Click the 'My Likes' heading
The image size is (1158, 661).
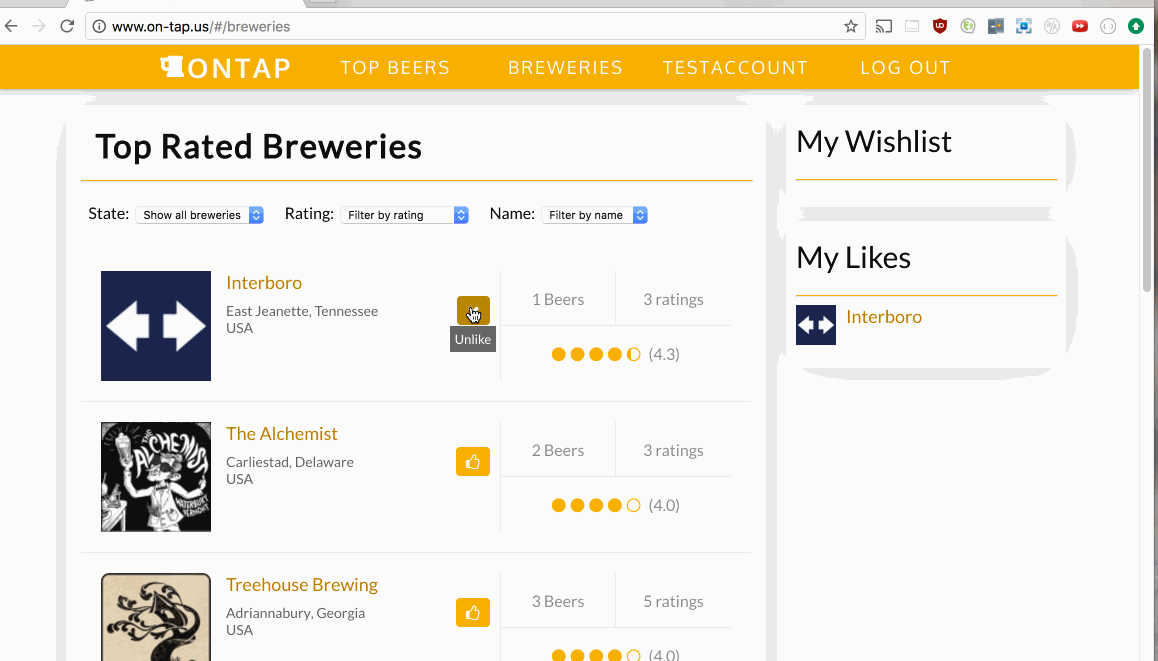[853, 258]
